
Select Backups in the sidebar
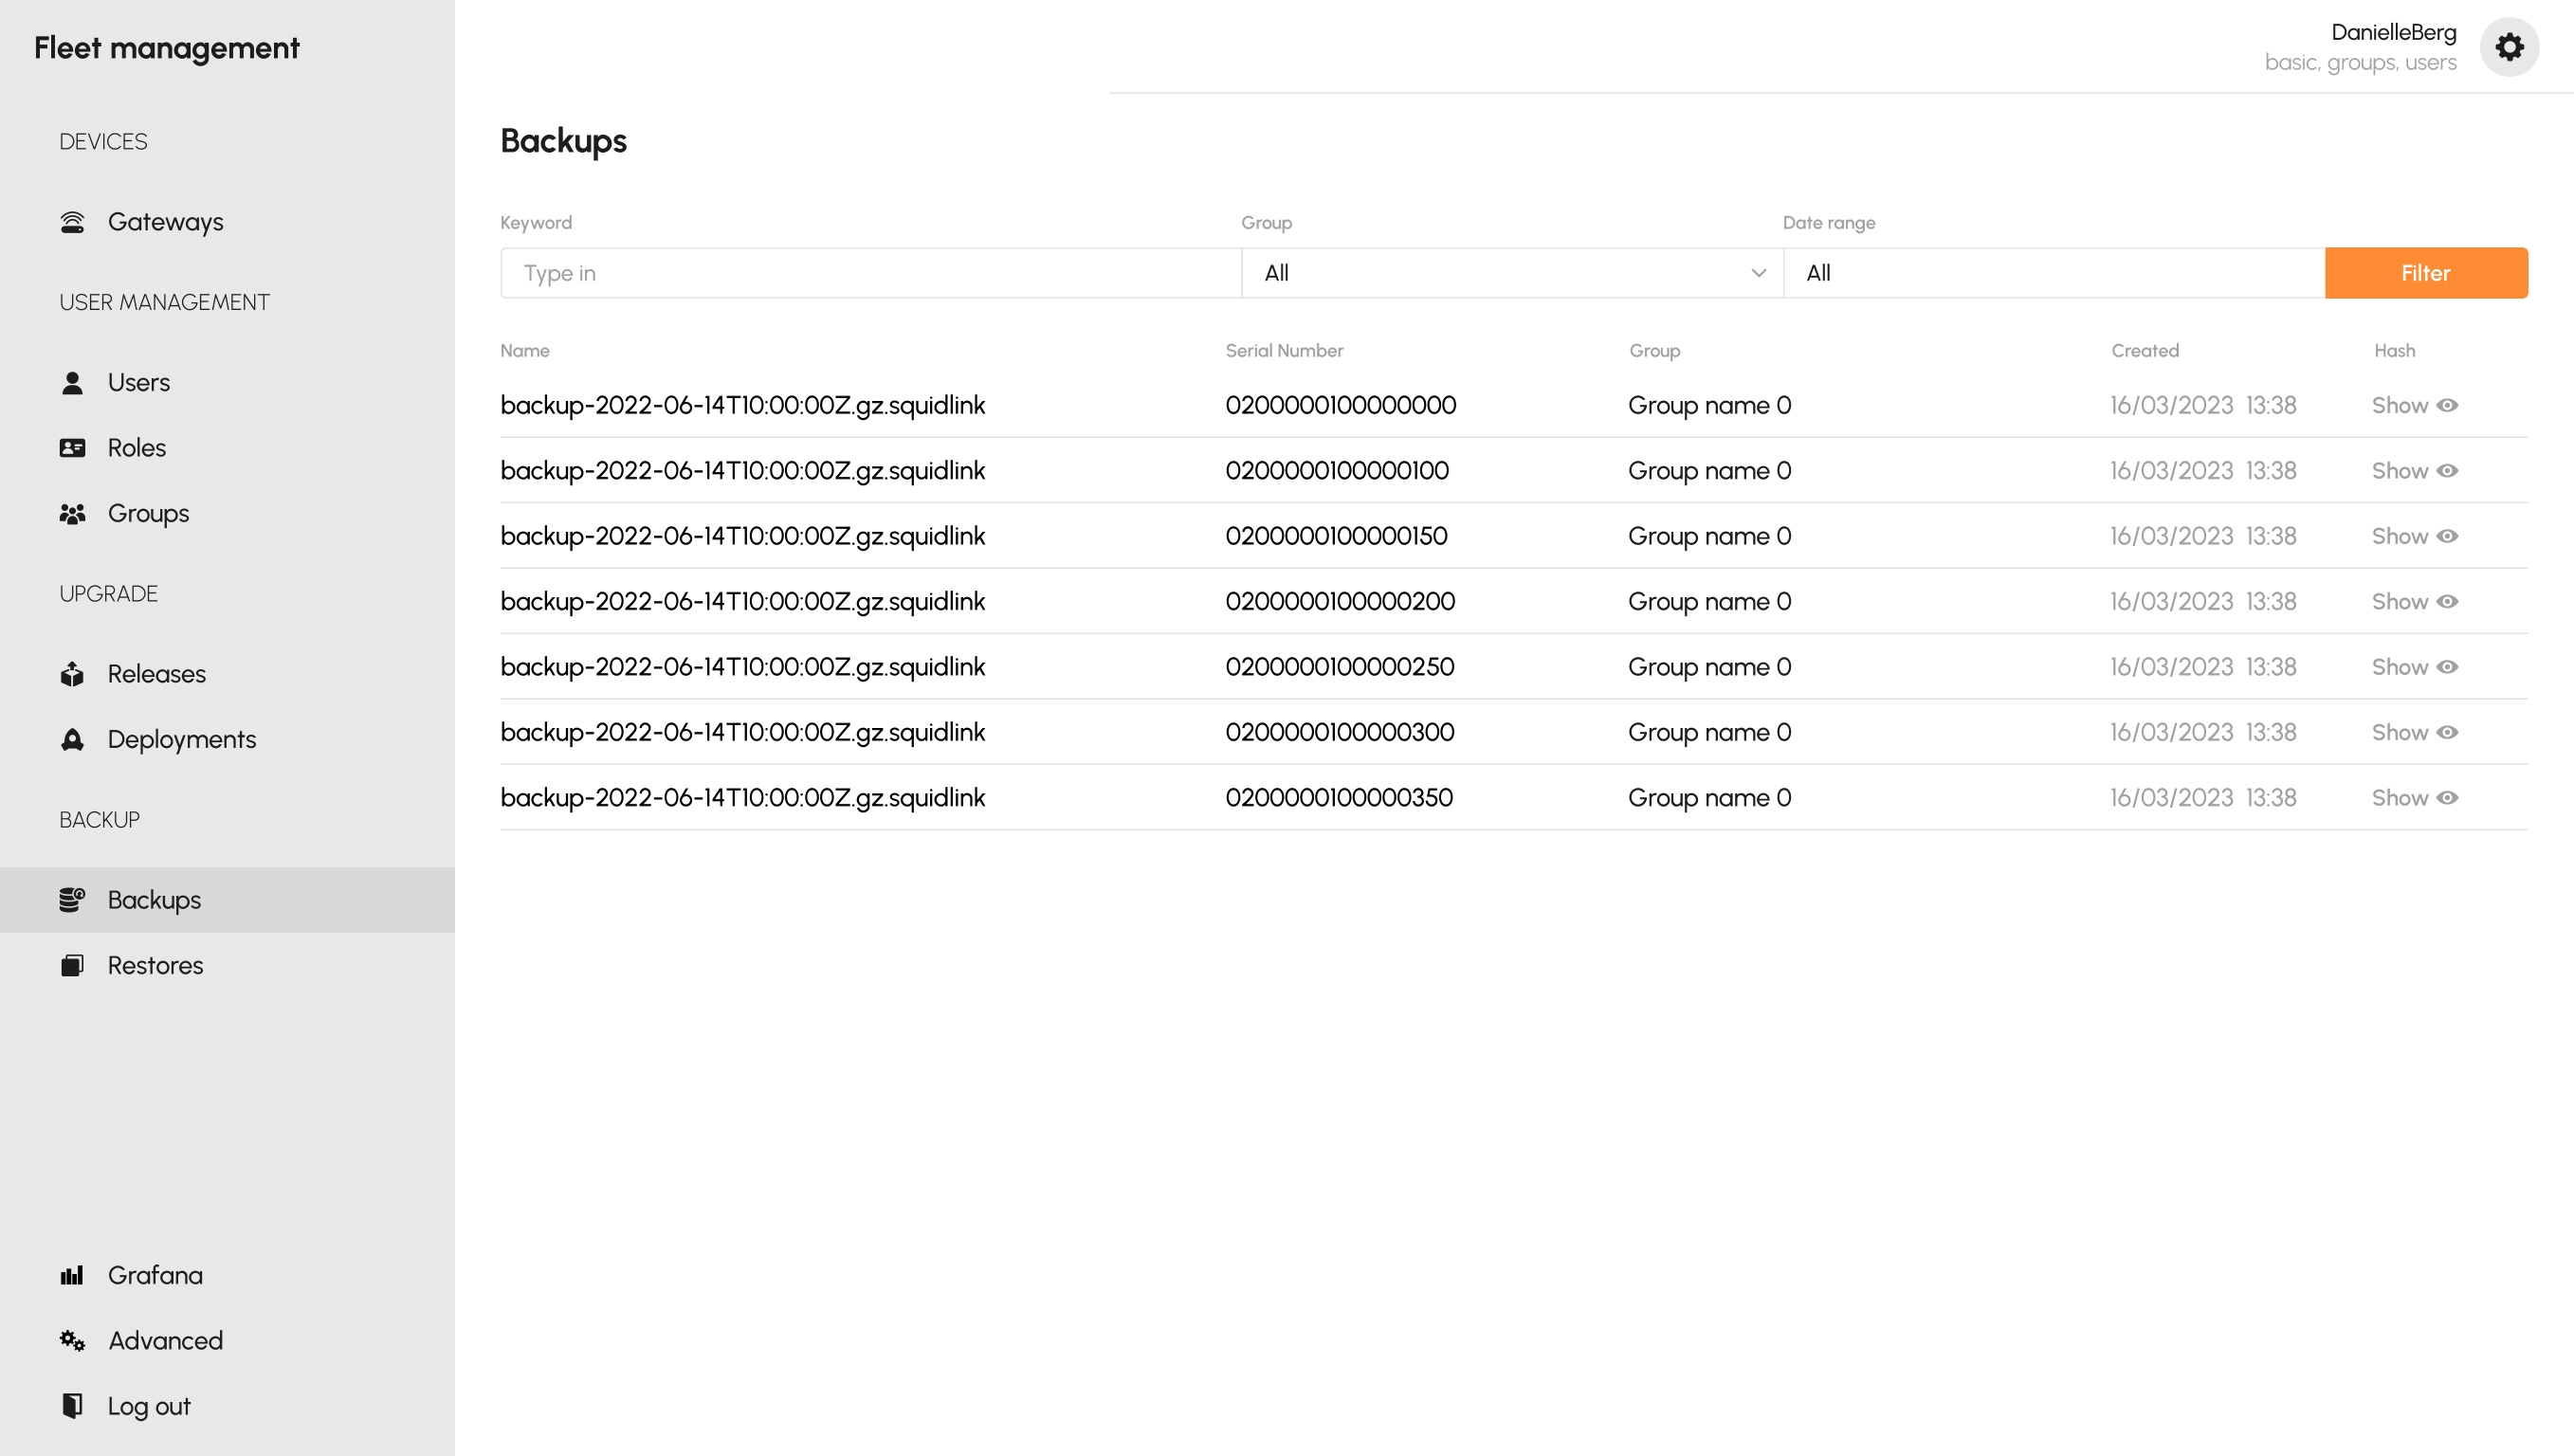click(x=227, y=900)
